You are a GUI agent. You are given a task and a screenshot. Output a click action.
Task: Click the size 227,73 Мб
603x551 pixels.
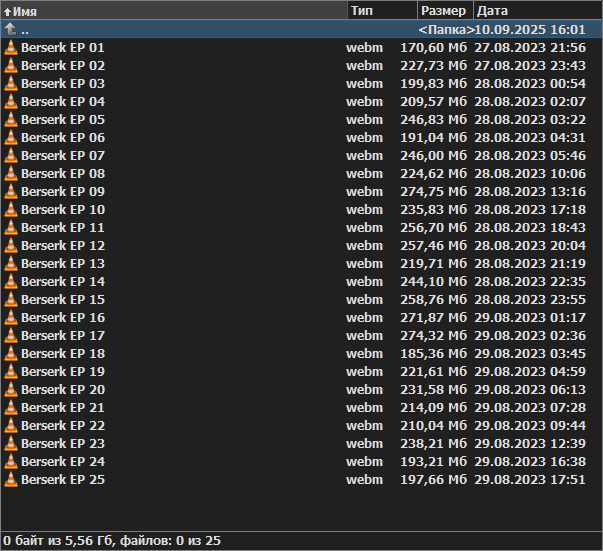pos(433,65)
